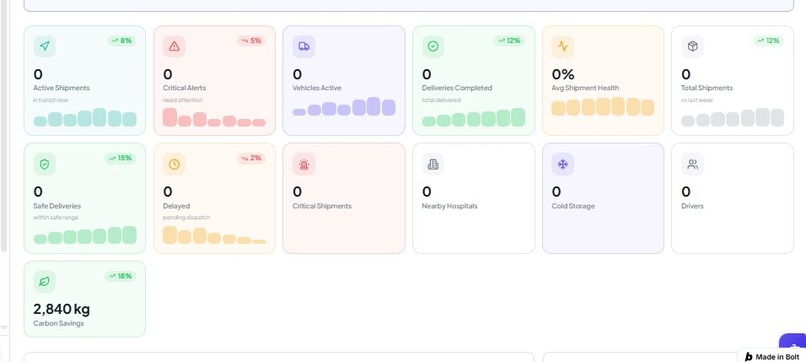Click the 'Critical Alerts' label
Image resolution: width=806 pixels, height=362 pixels.
[x=185, y=88]
